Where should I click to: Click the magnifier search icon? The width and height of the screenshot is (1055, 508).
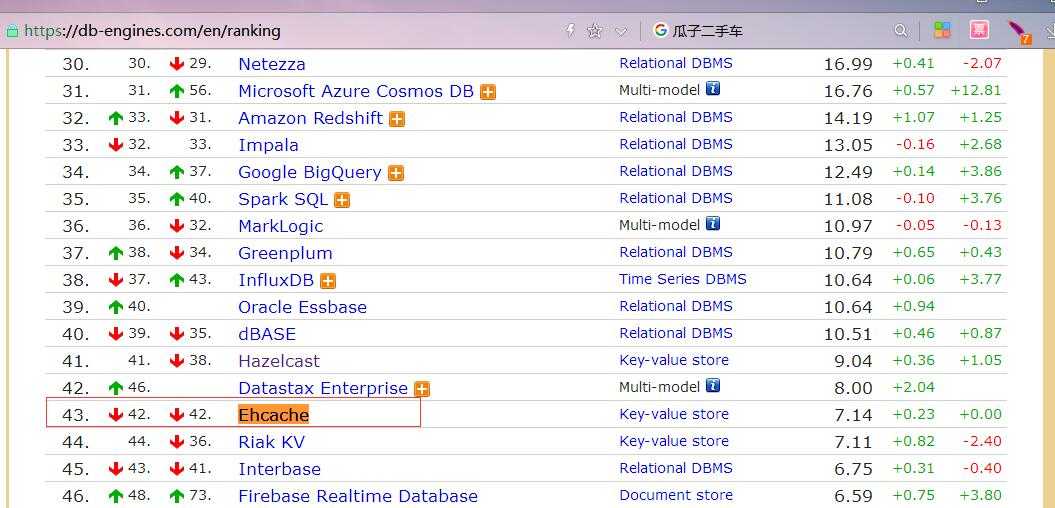tap(900, 31)
